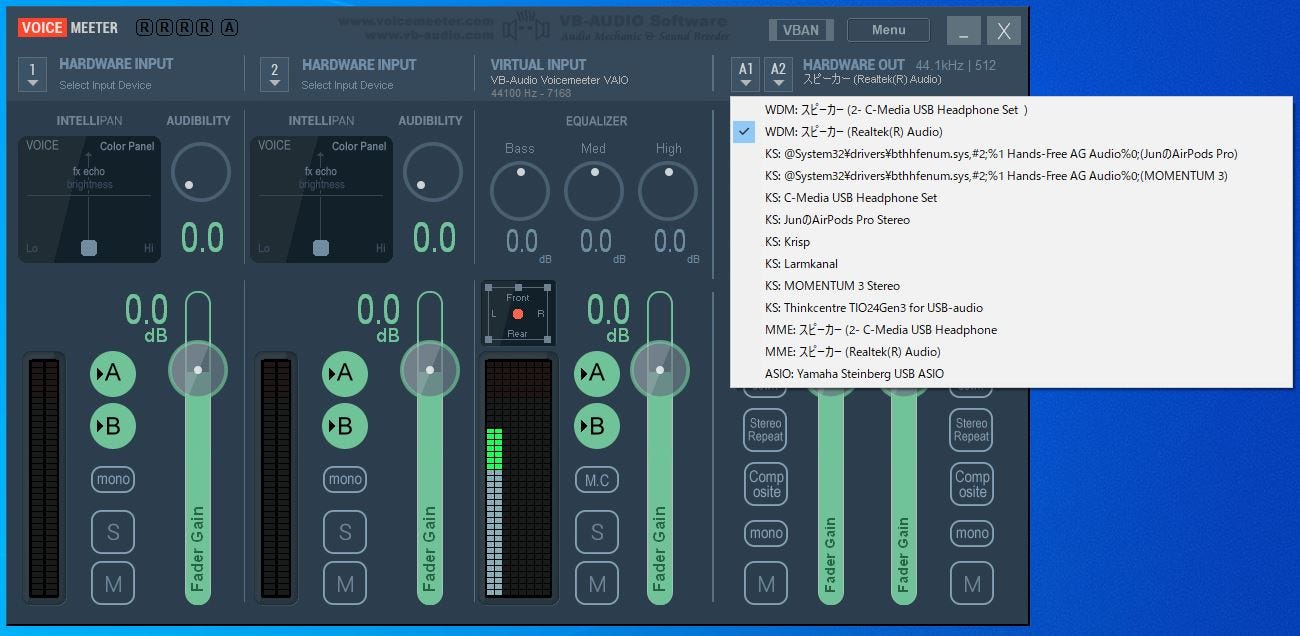Click Input 1 Fader Gain knob

[x=198, y=369]
